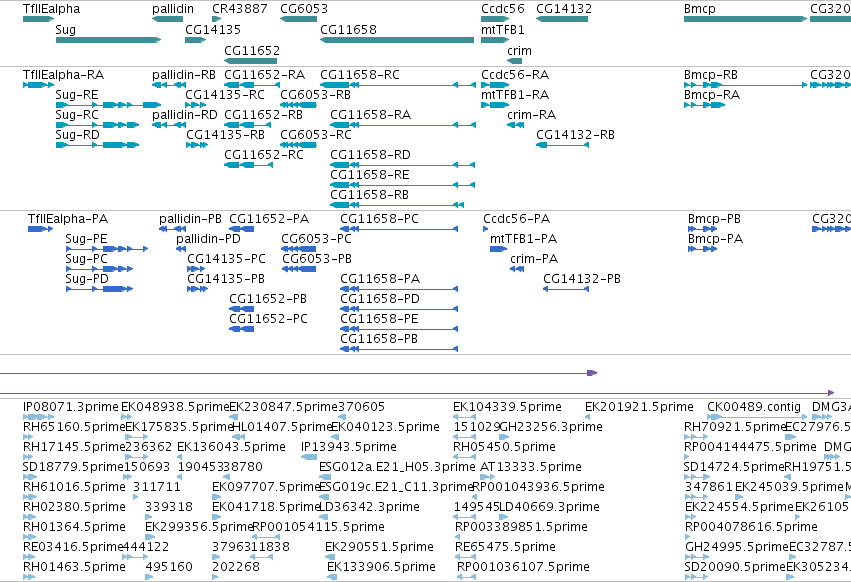Screen dimensions: 851x582
Task: Select EST EK133906.5prime
Action: [332, 577]
